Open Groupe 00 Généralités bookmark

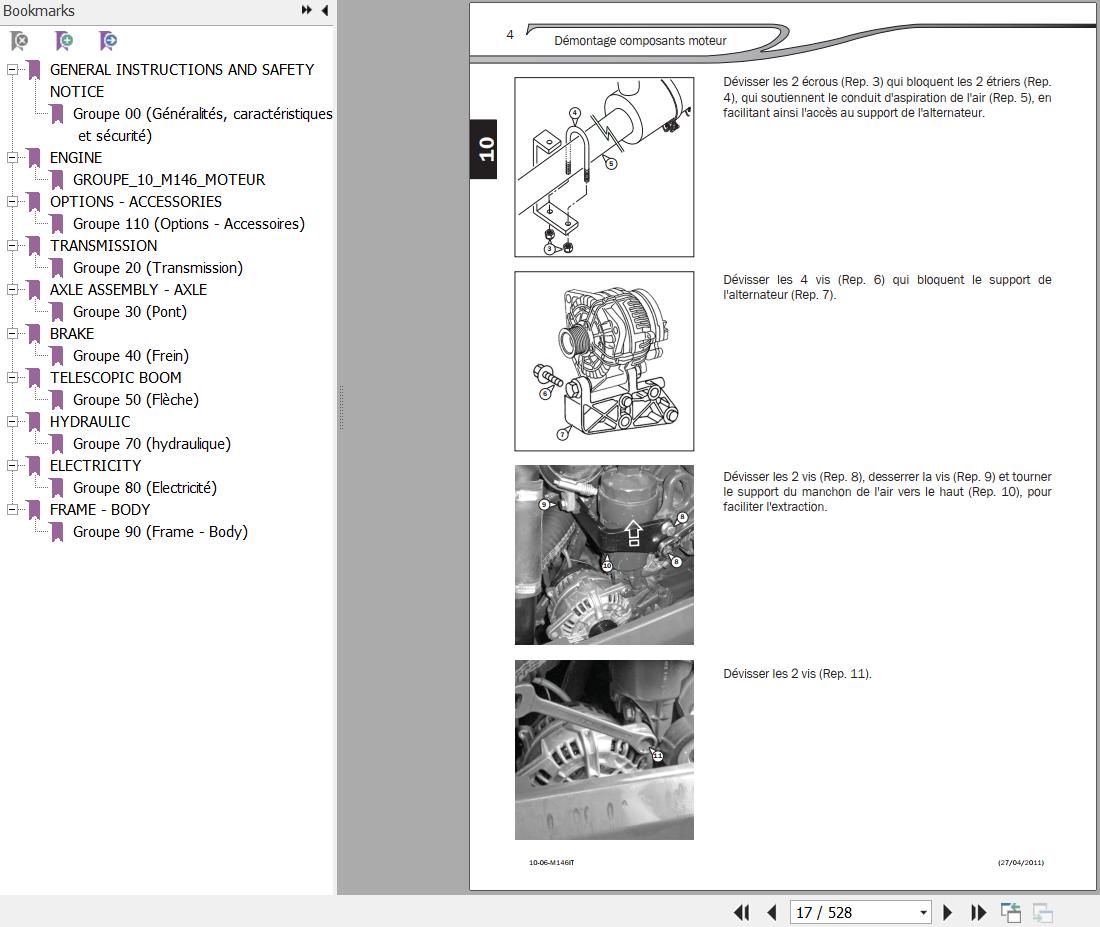[x=202, y=124]
